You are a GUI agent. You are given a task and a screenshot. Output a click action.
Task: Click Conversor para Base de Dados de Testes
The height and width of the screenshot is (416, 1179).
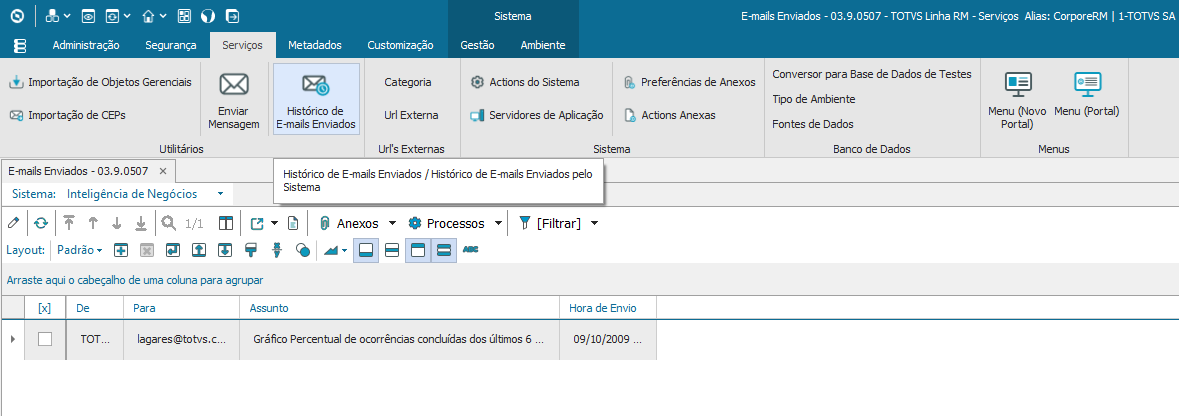coord(872,74)
